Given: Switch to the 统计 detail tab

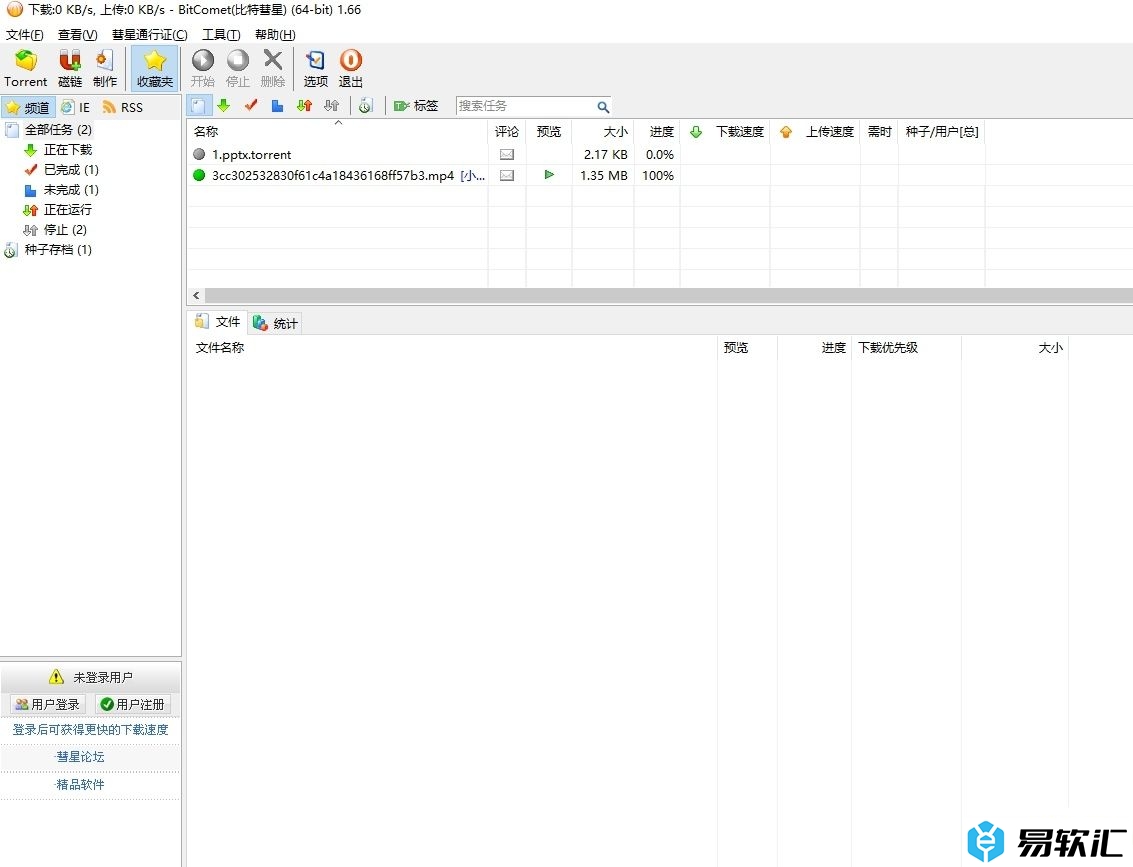Looking at the screenshot, I should click(x=275, y=324).
